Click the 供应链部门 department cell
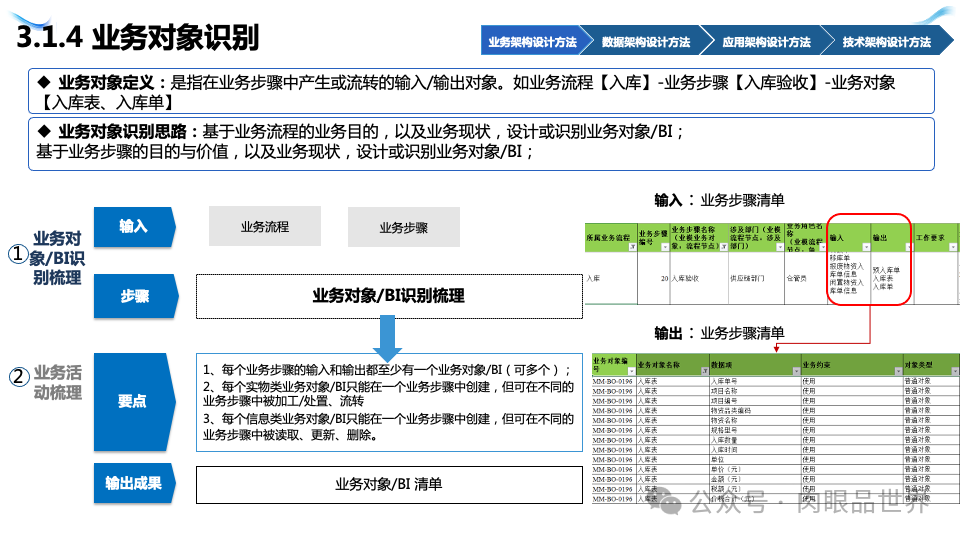 (x=756, y=278)
